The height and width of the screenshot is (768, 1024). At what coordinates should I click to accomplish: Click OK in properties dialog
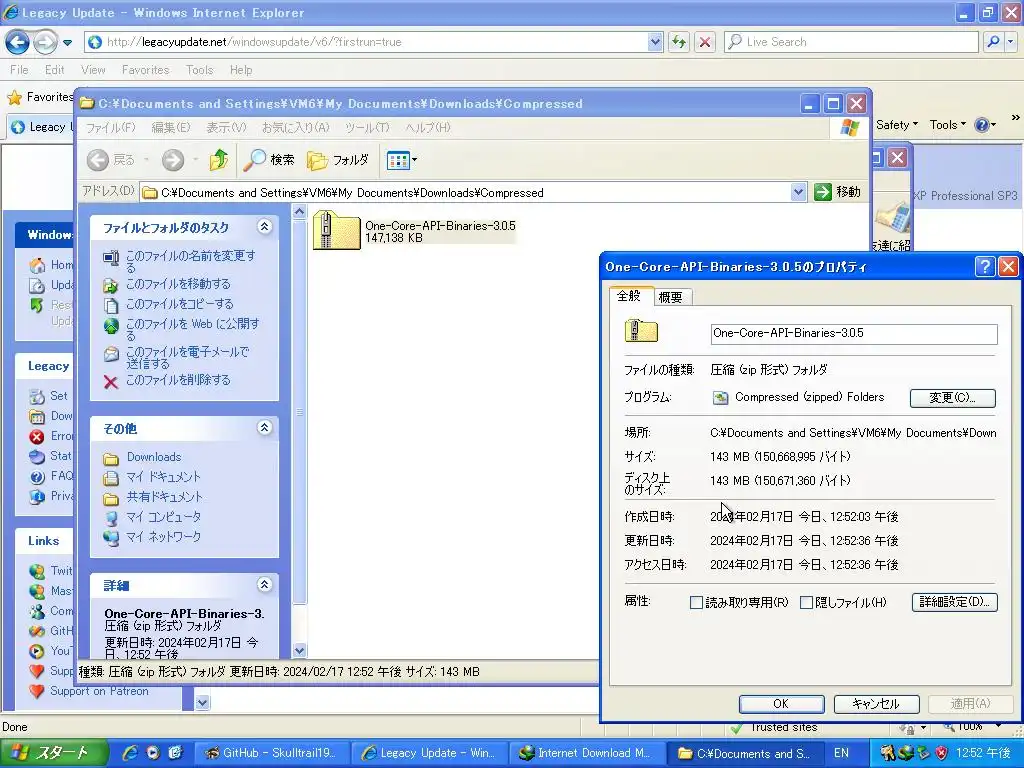781,704
